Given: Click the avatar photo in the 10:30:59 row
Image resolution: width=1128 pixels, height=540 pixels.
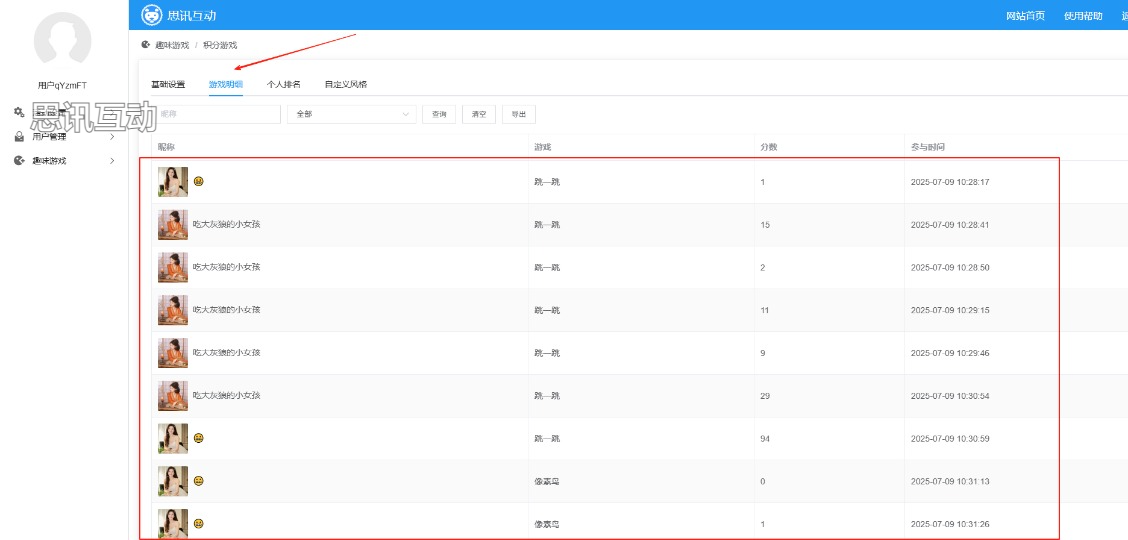Looking at the screenshot, I should (173, 439).
